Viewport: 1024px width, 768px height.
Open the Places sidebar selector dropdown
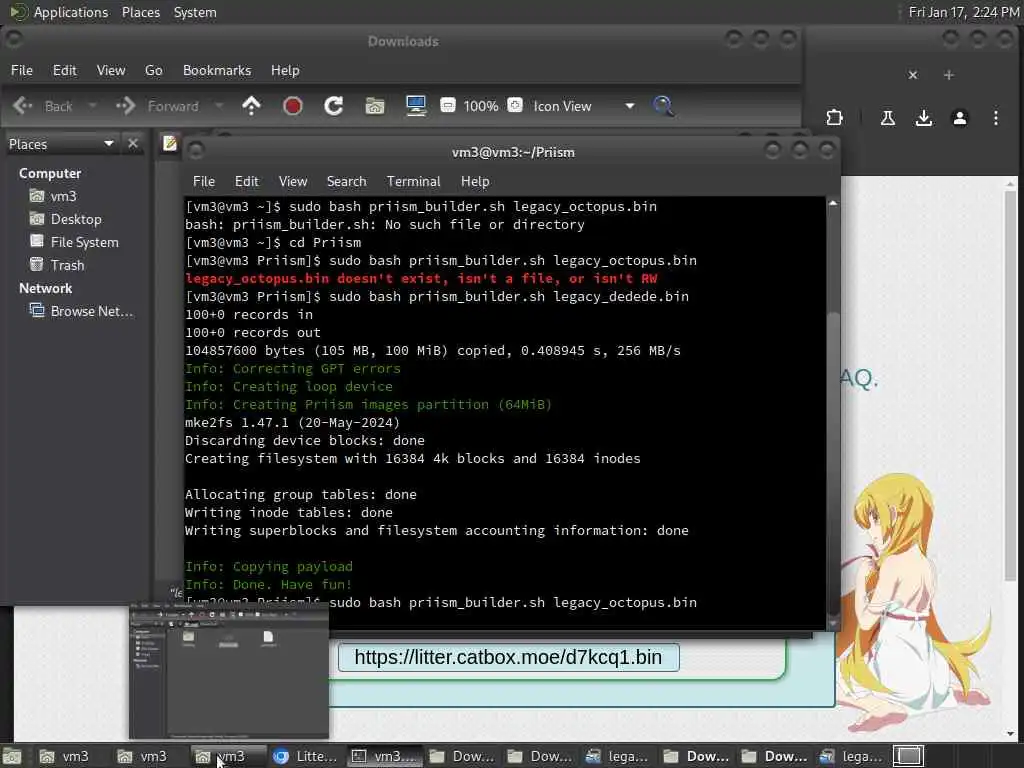(61, 144)
